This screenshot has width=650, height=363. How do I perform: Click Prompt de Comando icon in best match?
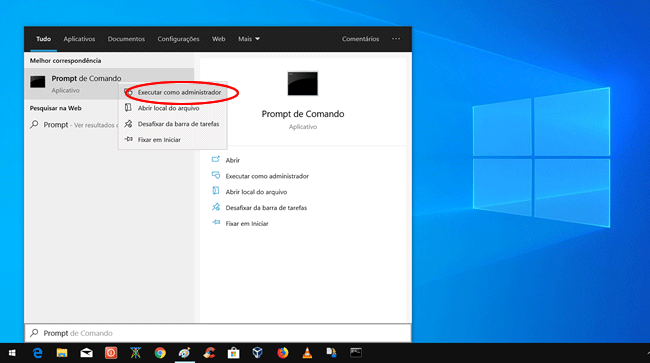pos(38,82)
